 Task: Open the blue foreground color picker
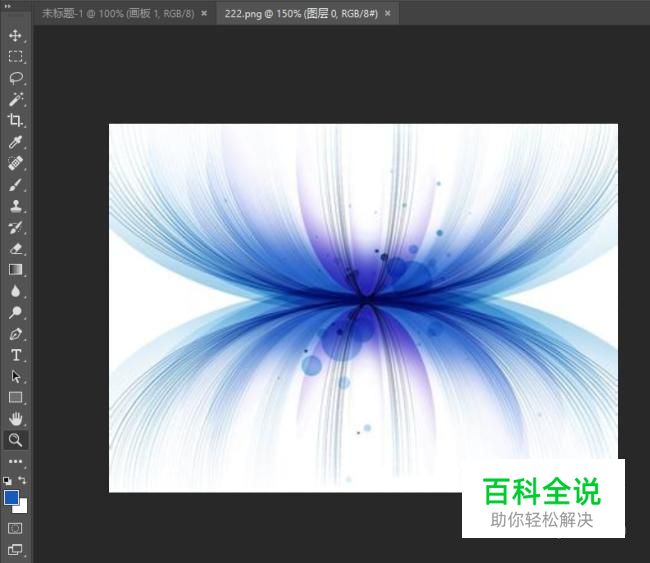click(11, 497)
